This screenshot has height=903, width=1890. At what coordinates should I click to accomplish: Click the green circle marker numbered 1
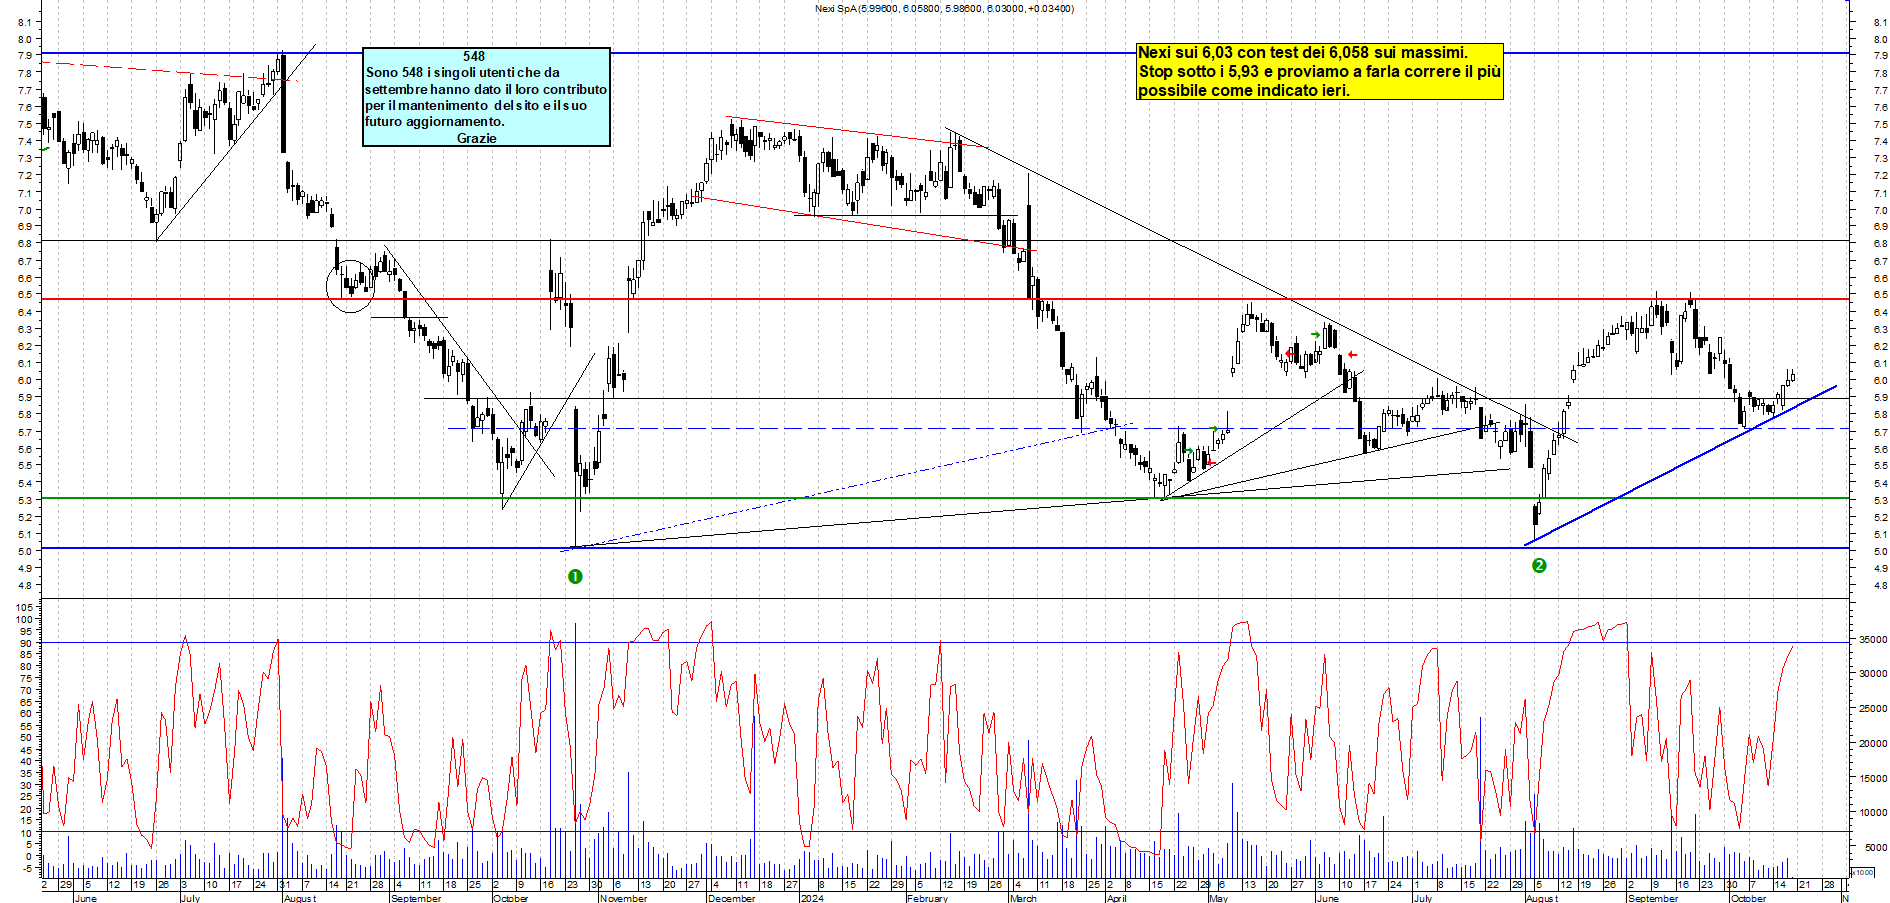575,577
